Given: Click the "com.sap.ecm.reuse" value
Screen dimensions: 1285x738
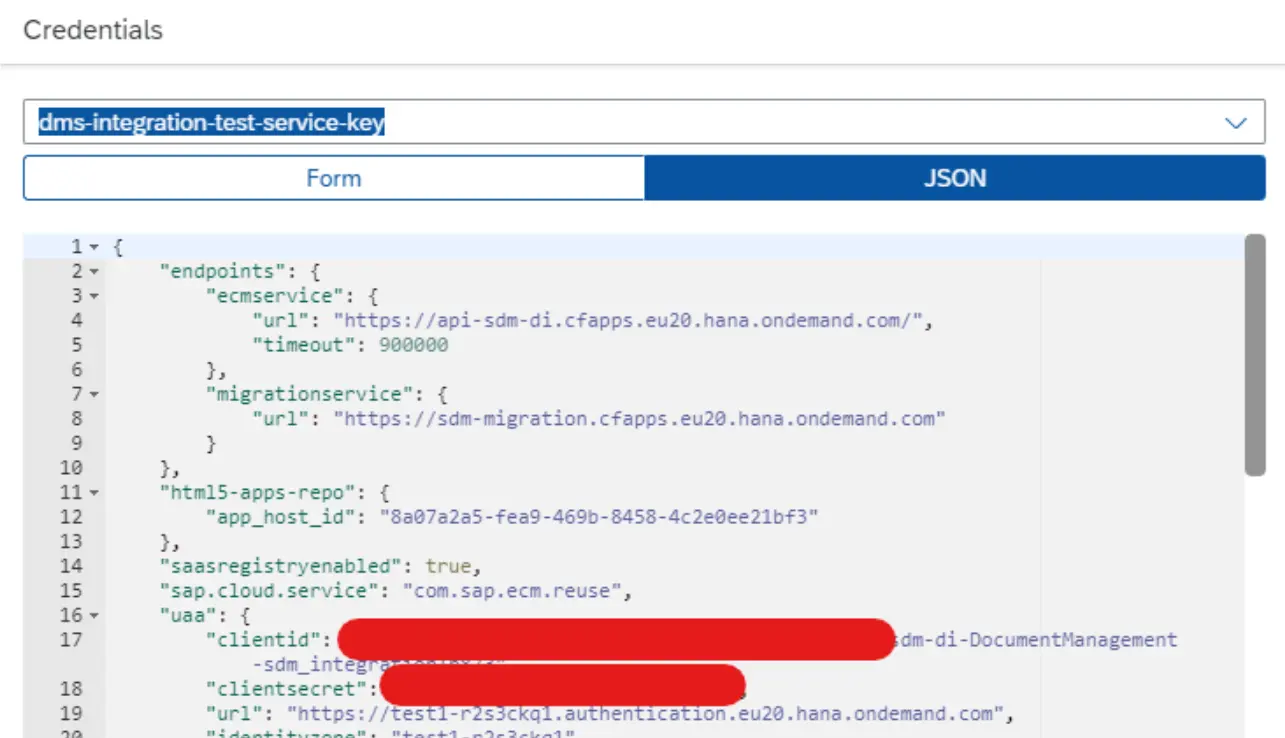Looking at the screenshot, I should (512, 590).
